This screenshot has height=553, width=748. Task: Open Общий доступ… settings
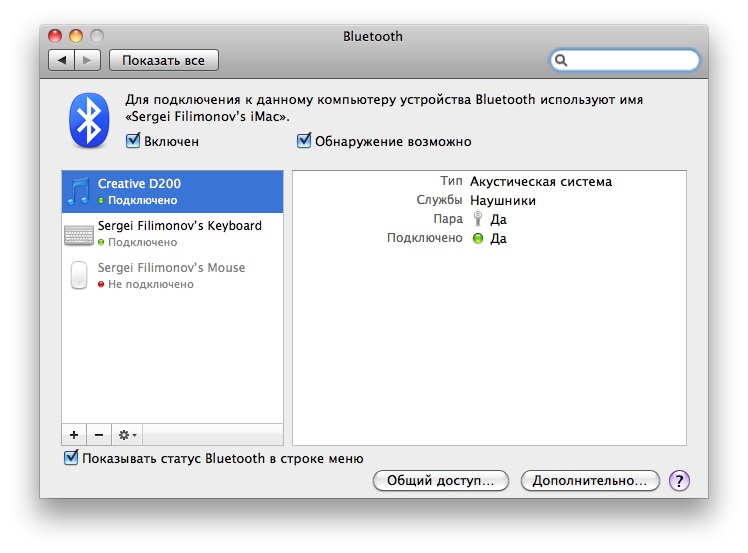pos(440,480)
